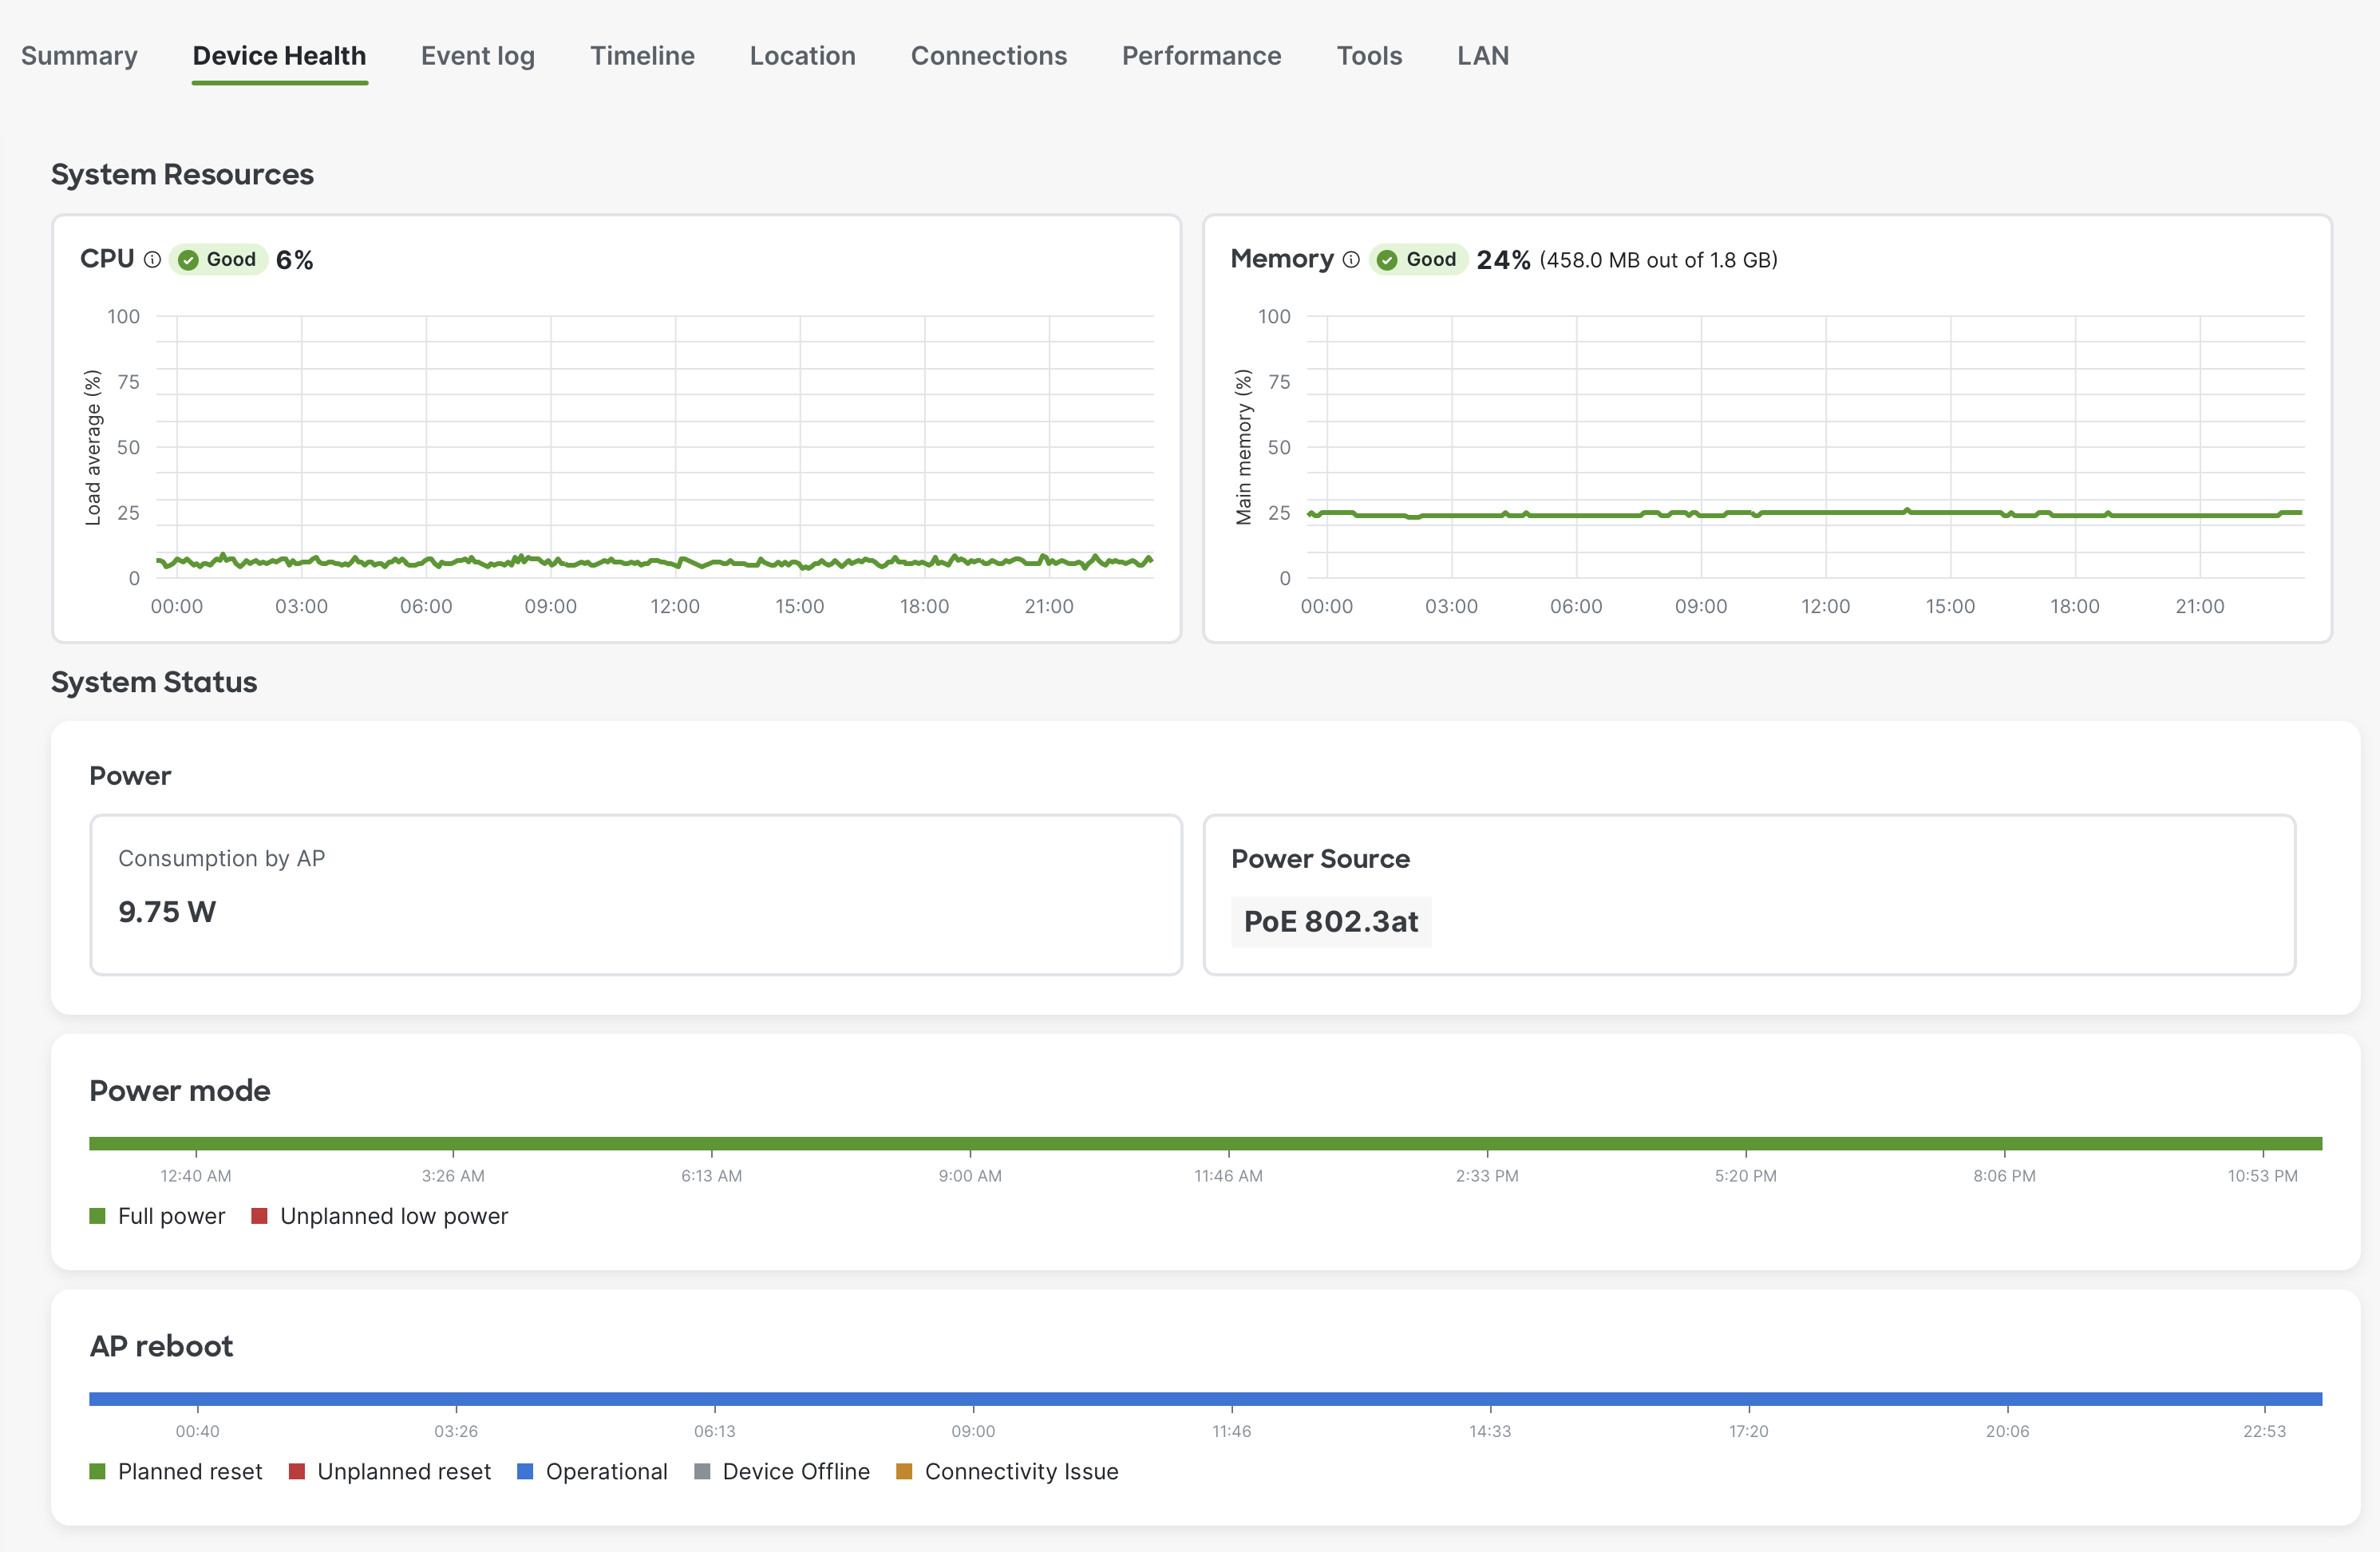Click the green checkmark in Memory Good badge
This screenshot has height=1552, width=2380.
pos(1388,259)
